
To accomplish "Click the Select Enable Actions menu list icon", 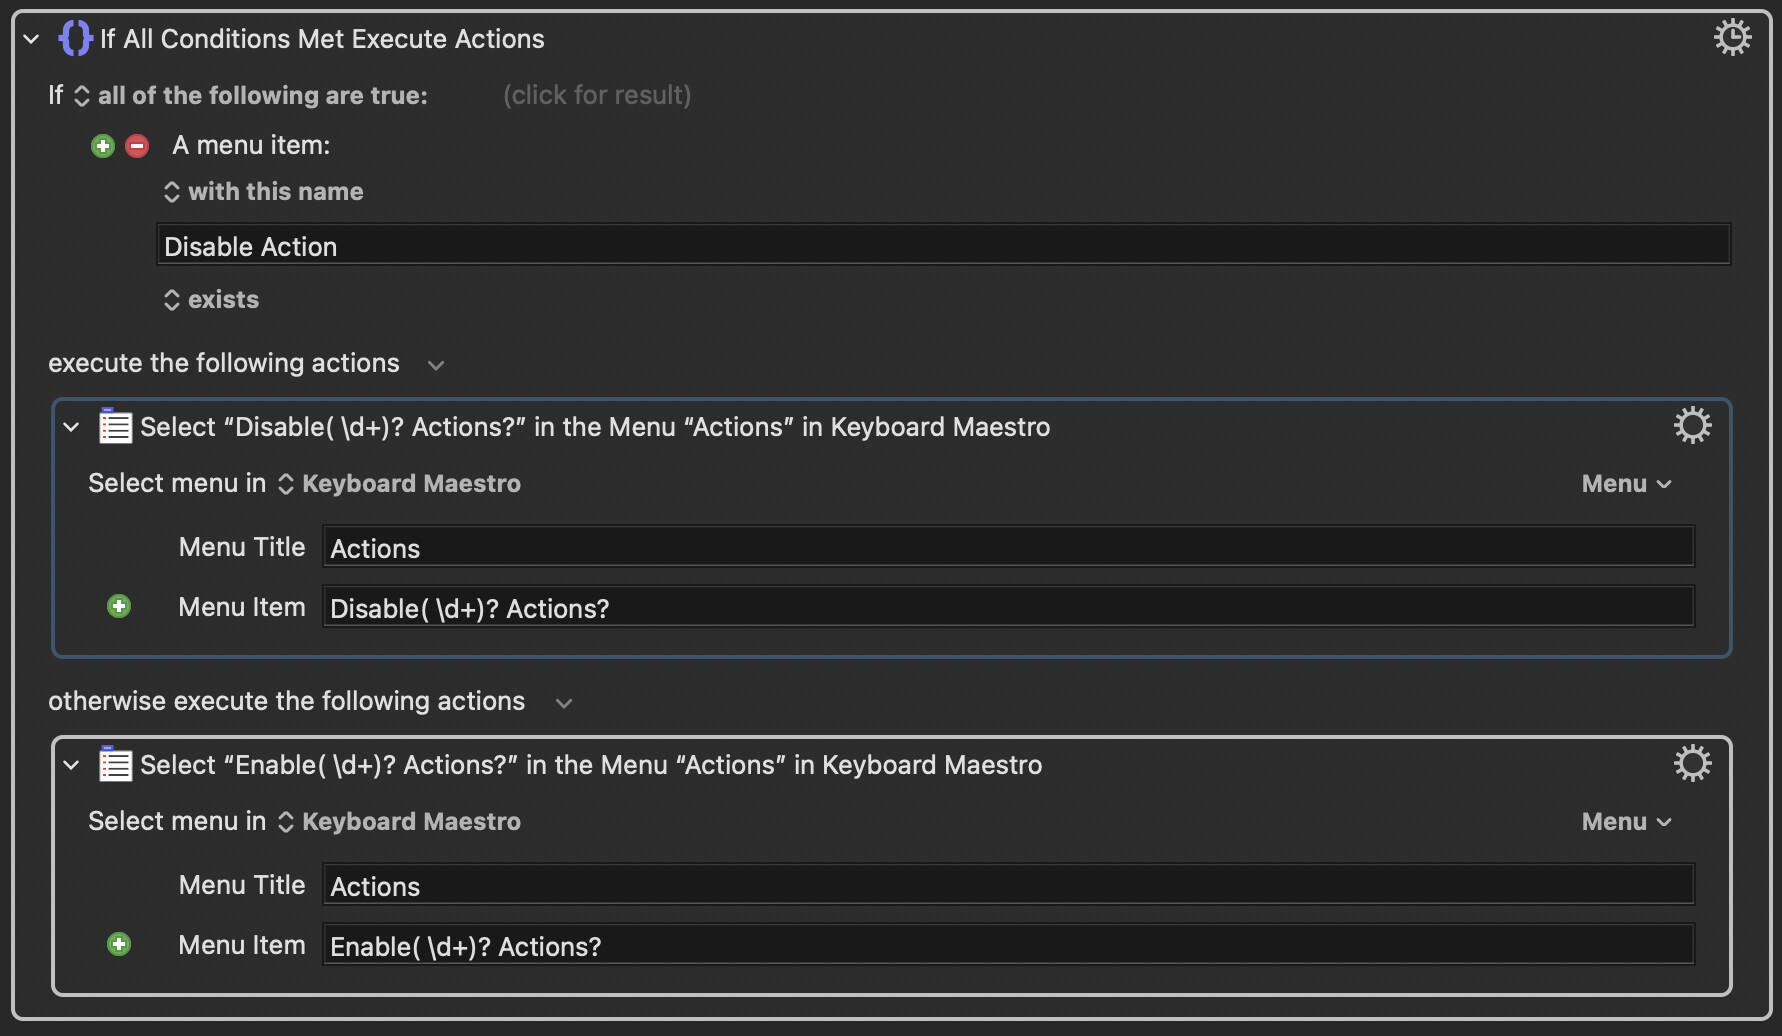I will [115, 764].
